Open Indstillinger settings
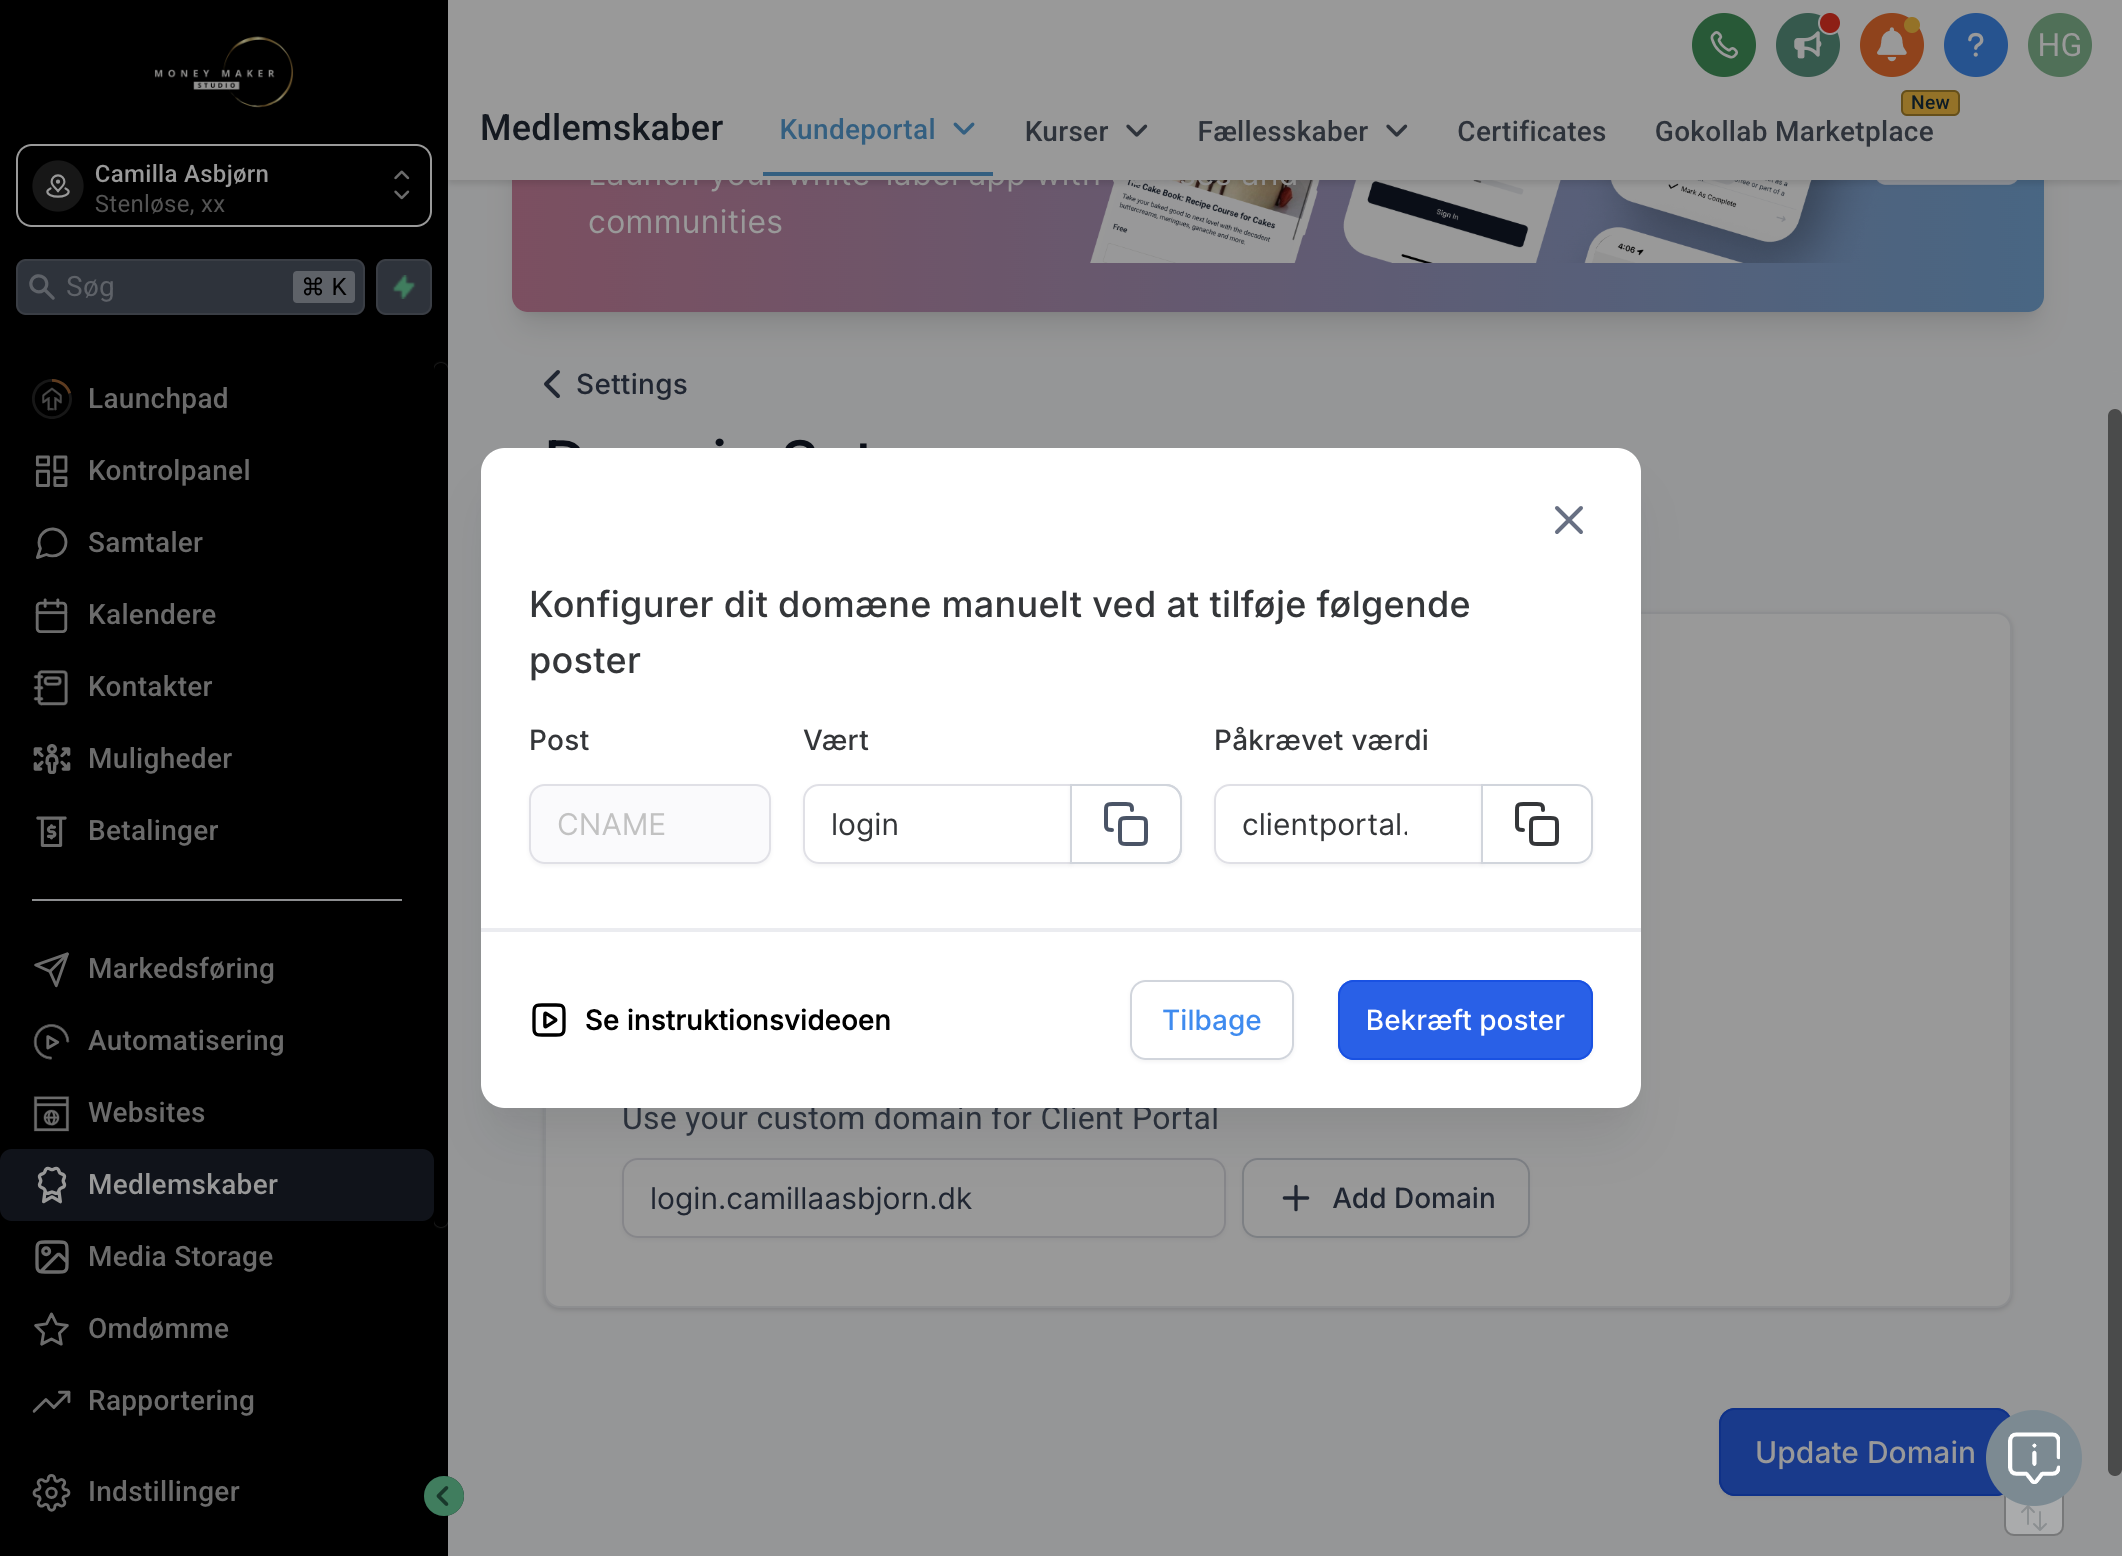 pos(217,1491)
